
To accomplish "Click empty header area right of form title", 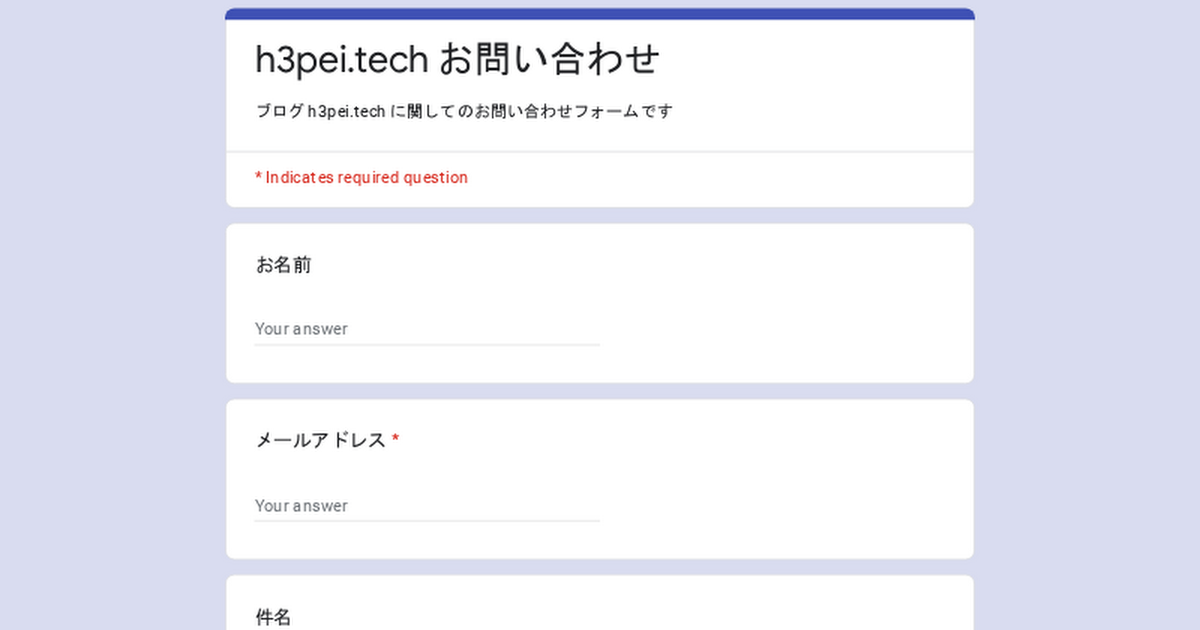I will [x=810, y=59].
